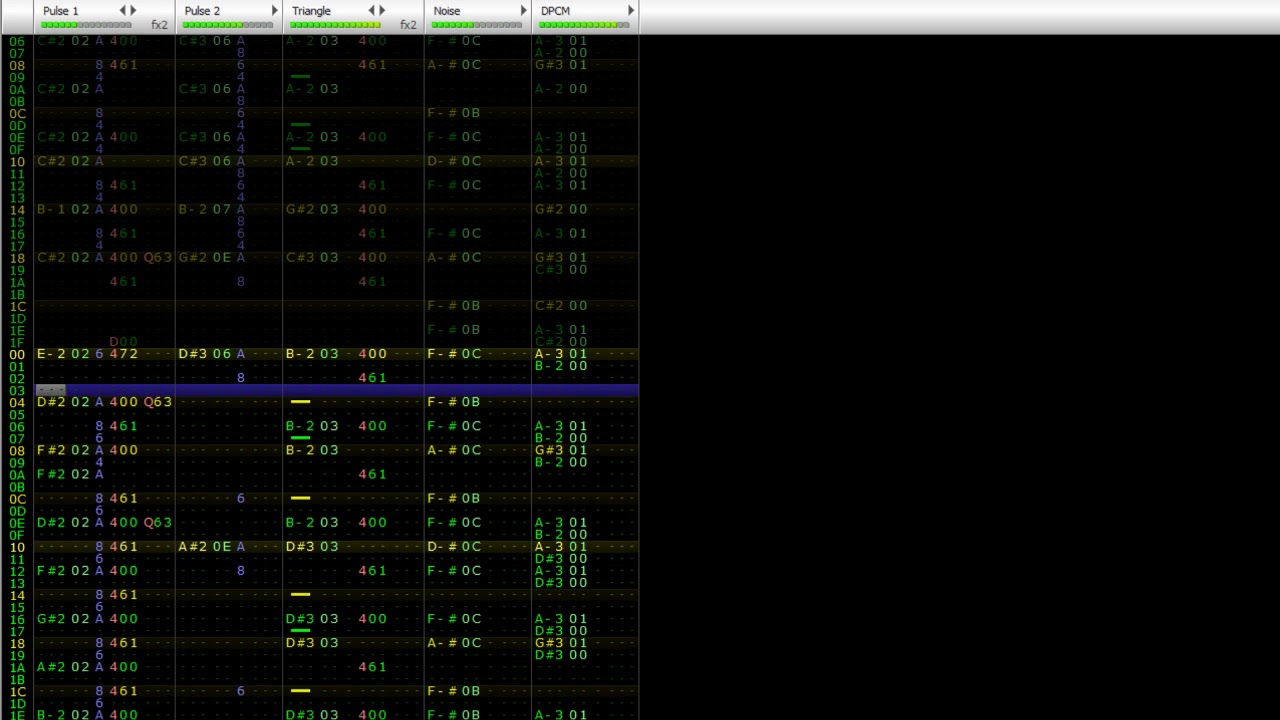This screenshot has height=720, width=1280.
Task: Select the A#2 note in Pulse 1
Action: (51, 667)
